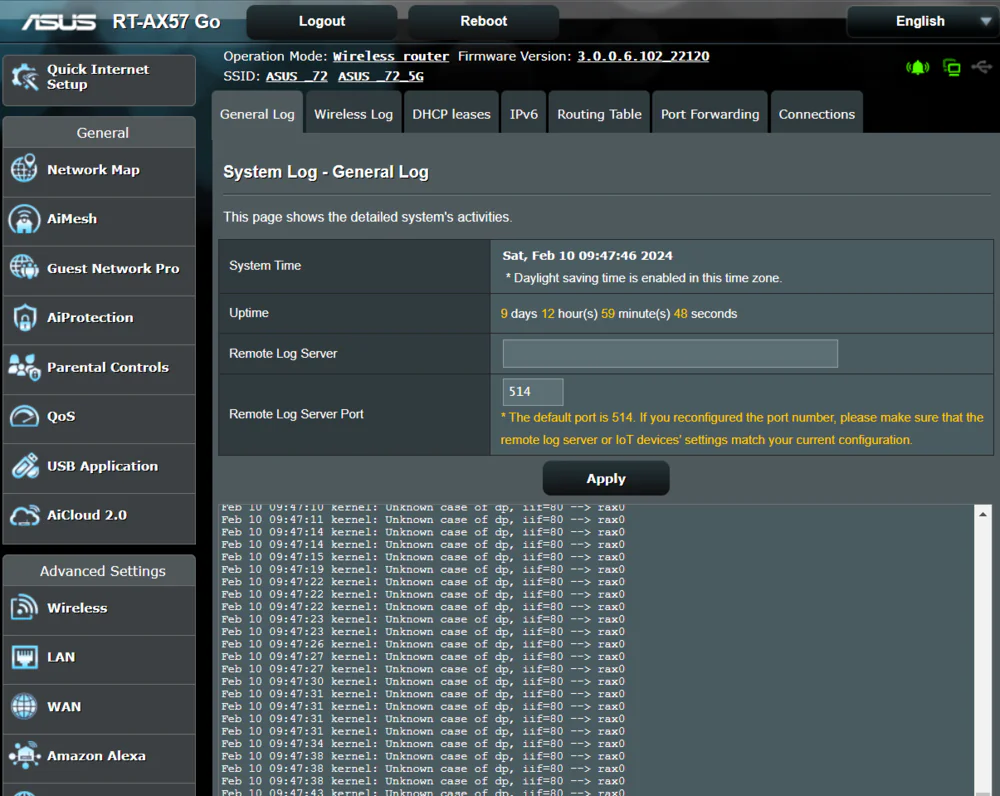Open the firmware version 3.0.0.6.102_22120 link
This screenshot has height=796, width=1000.
(x=643, y=56)
